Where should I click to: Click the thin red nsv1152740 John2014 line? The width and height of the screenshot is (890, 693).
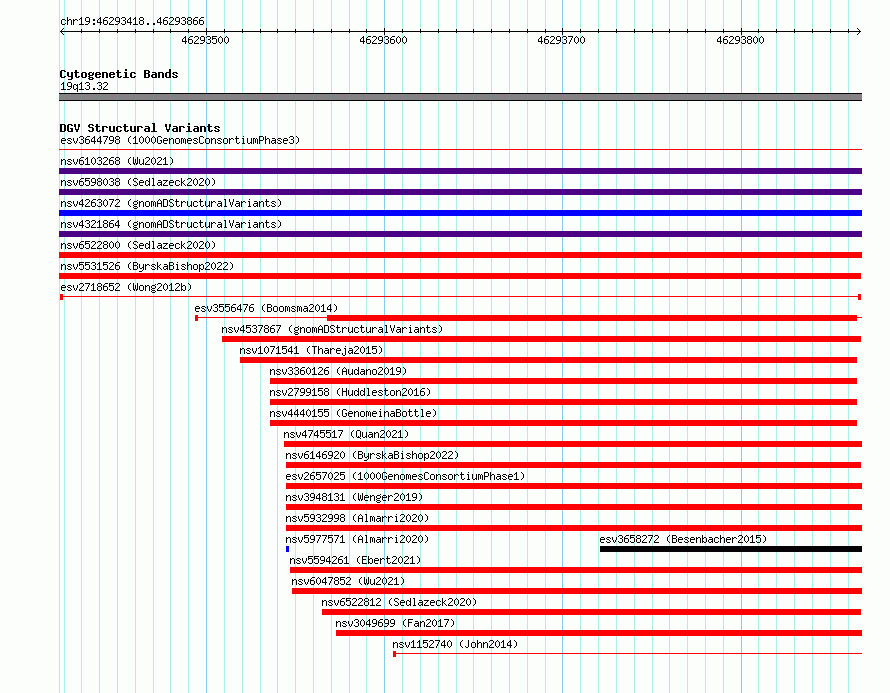628,654
